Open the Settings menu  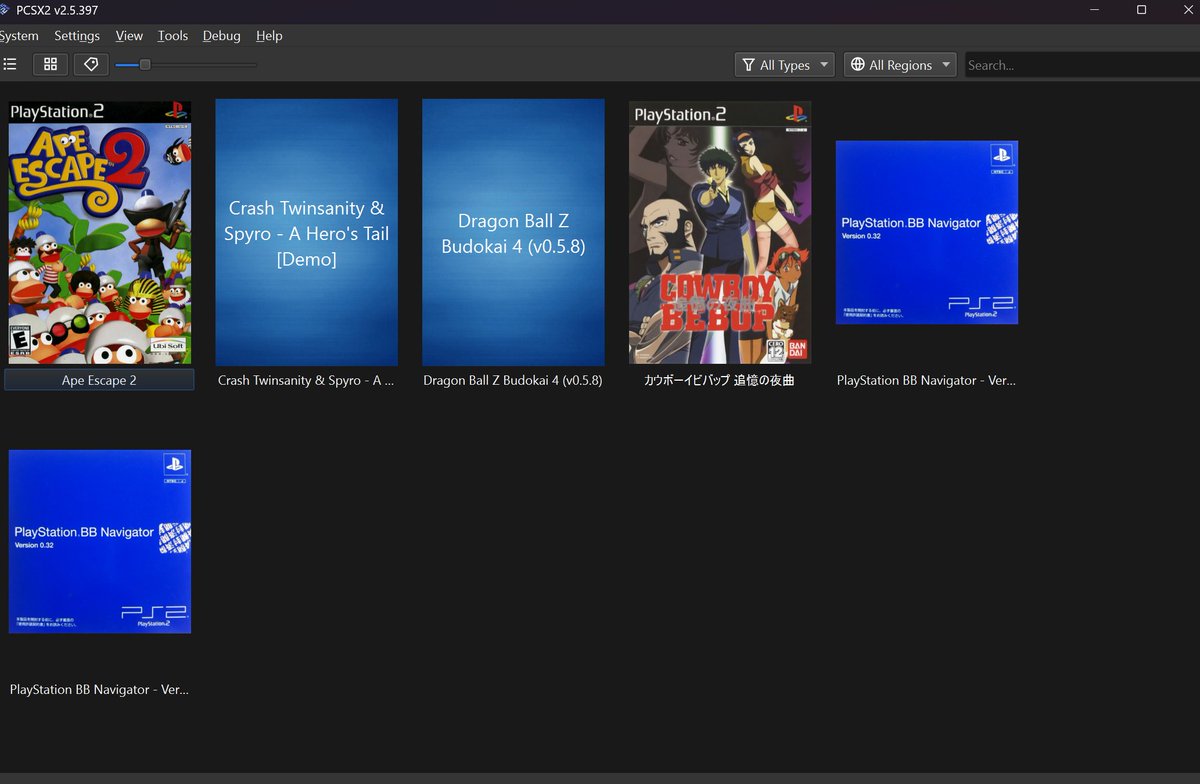[77, 36]
